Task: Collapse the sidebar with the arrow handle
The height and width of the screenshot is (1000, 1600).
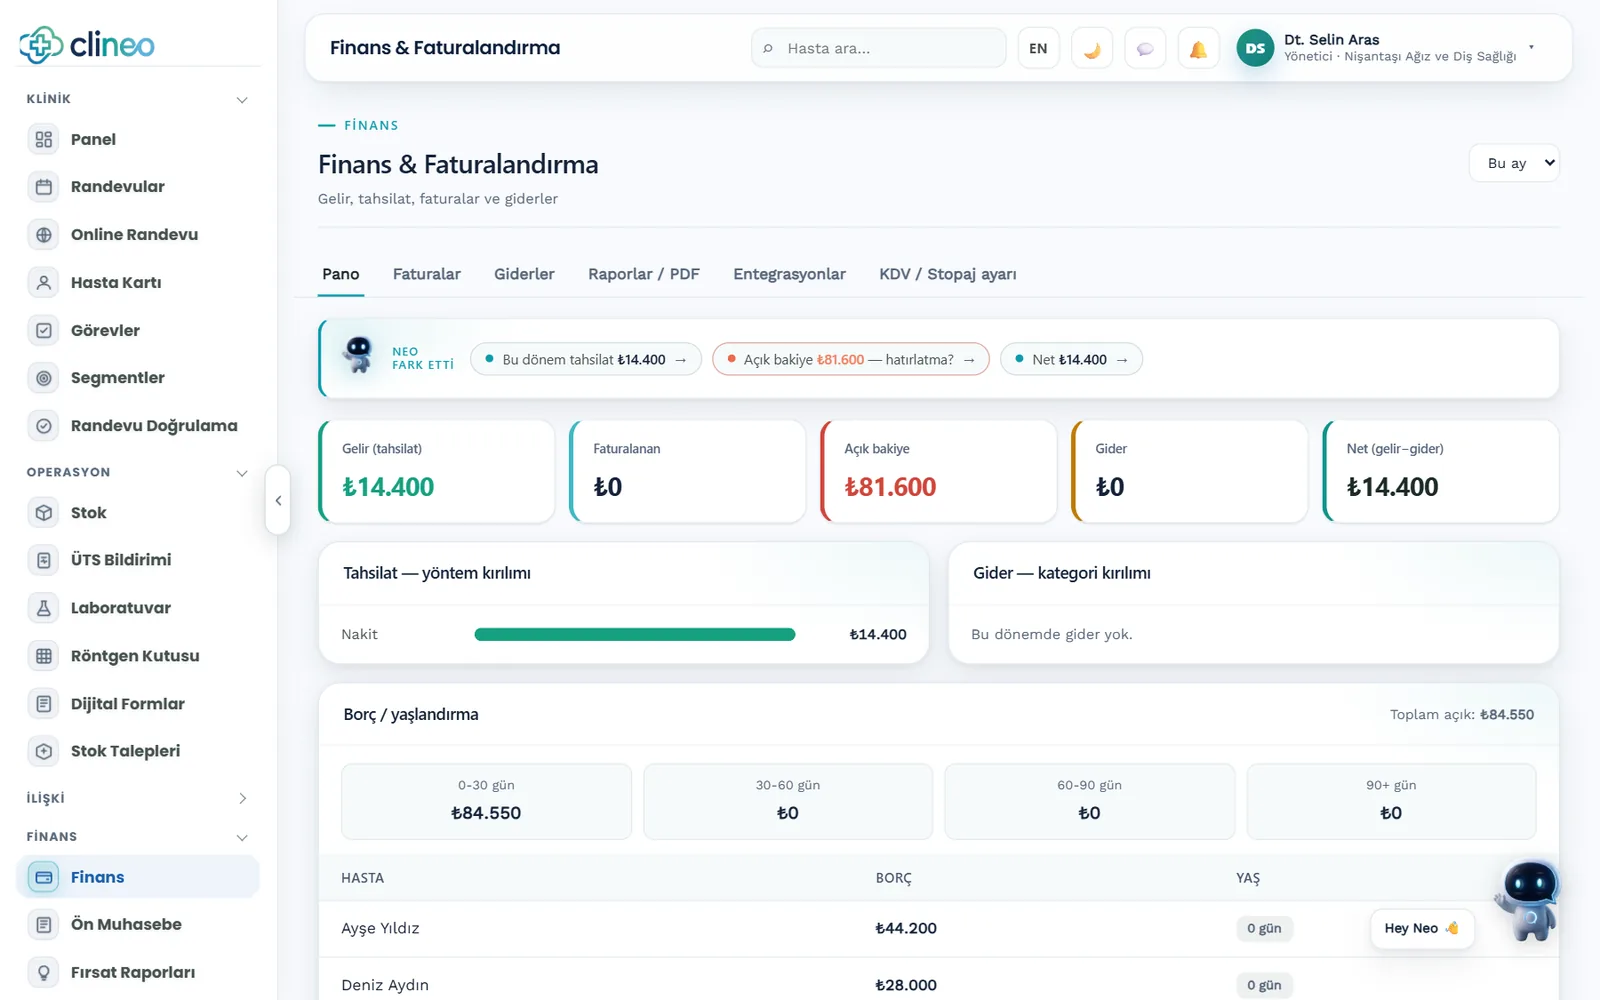Action: click(x=278, y=500)
